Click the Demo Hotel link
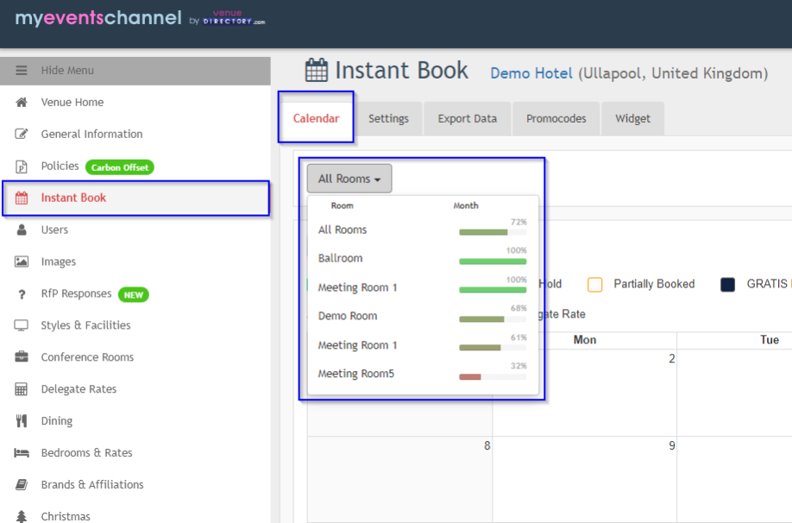This screenshot has height=523, width=792. tap(531, 74)
